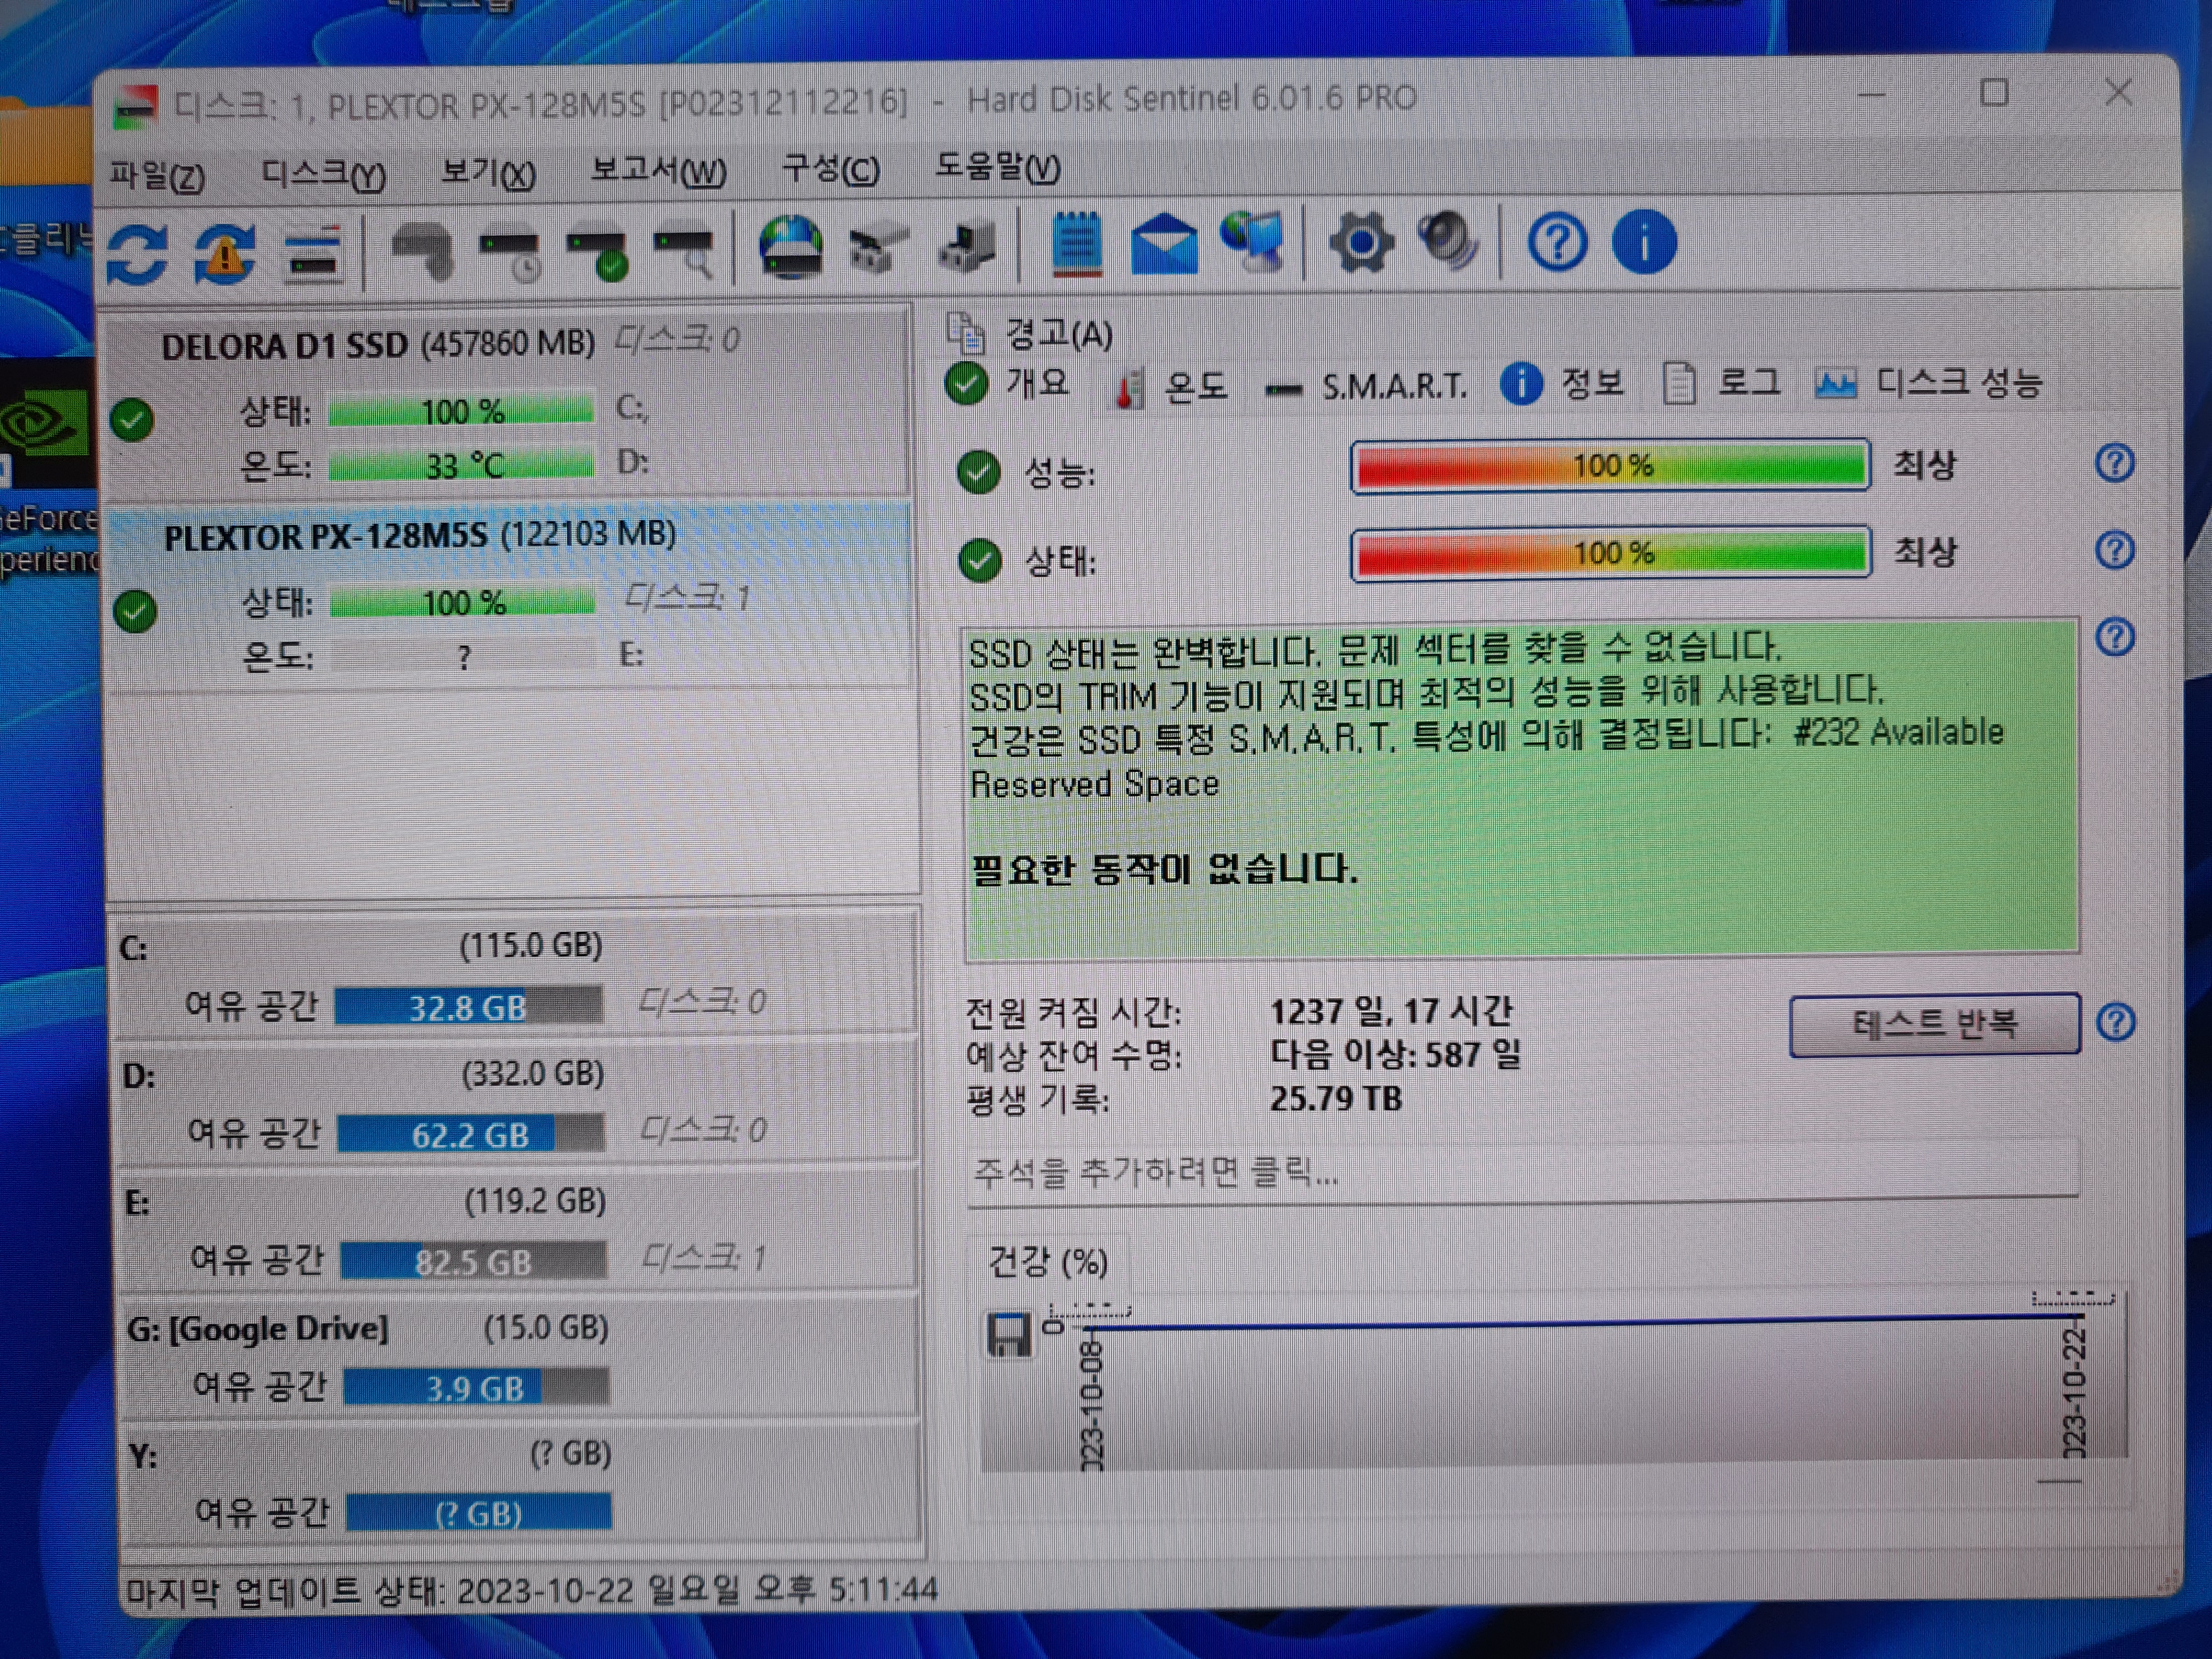2212x1659 pixels.
Task: Click the D: 62.2 GB free space bar
Action: point(470,1134)
